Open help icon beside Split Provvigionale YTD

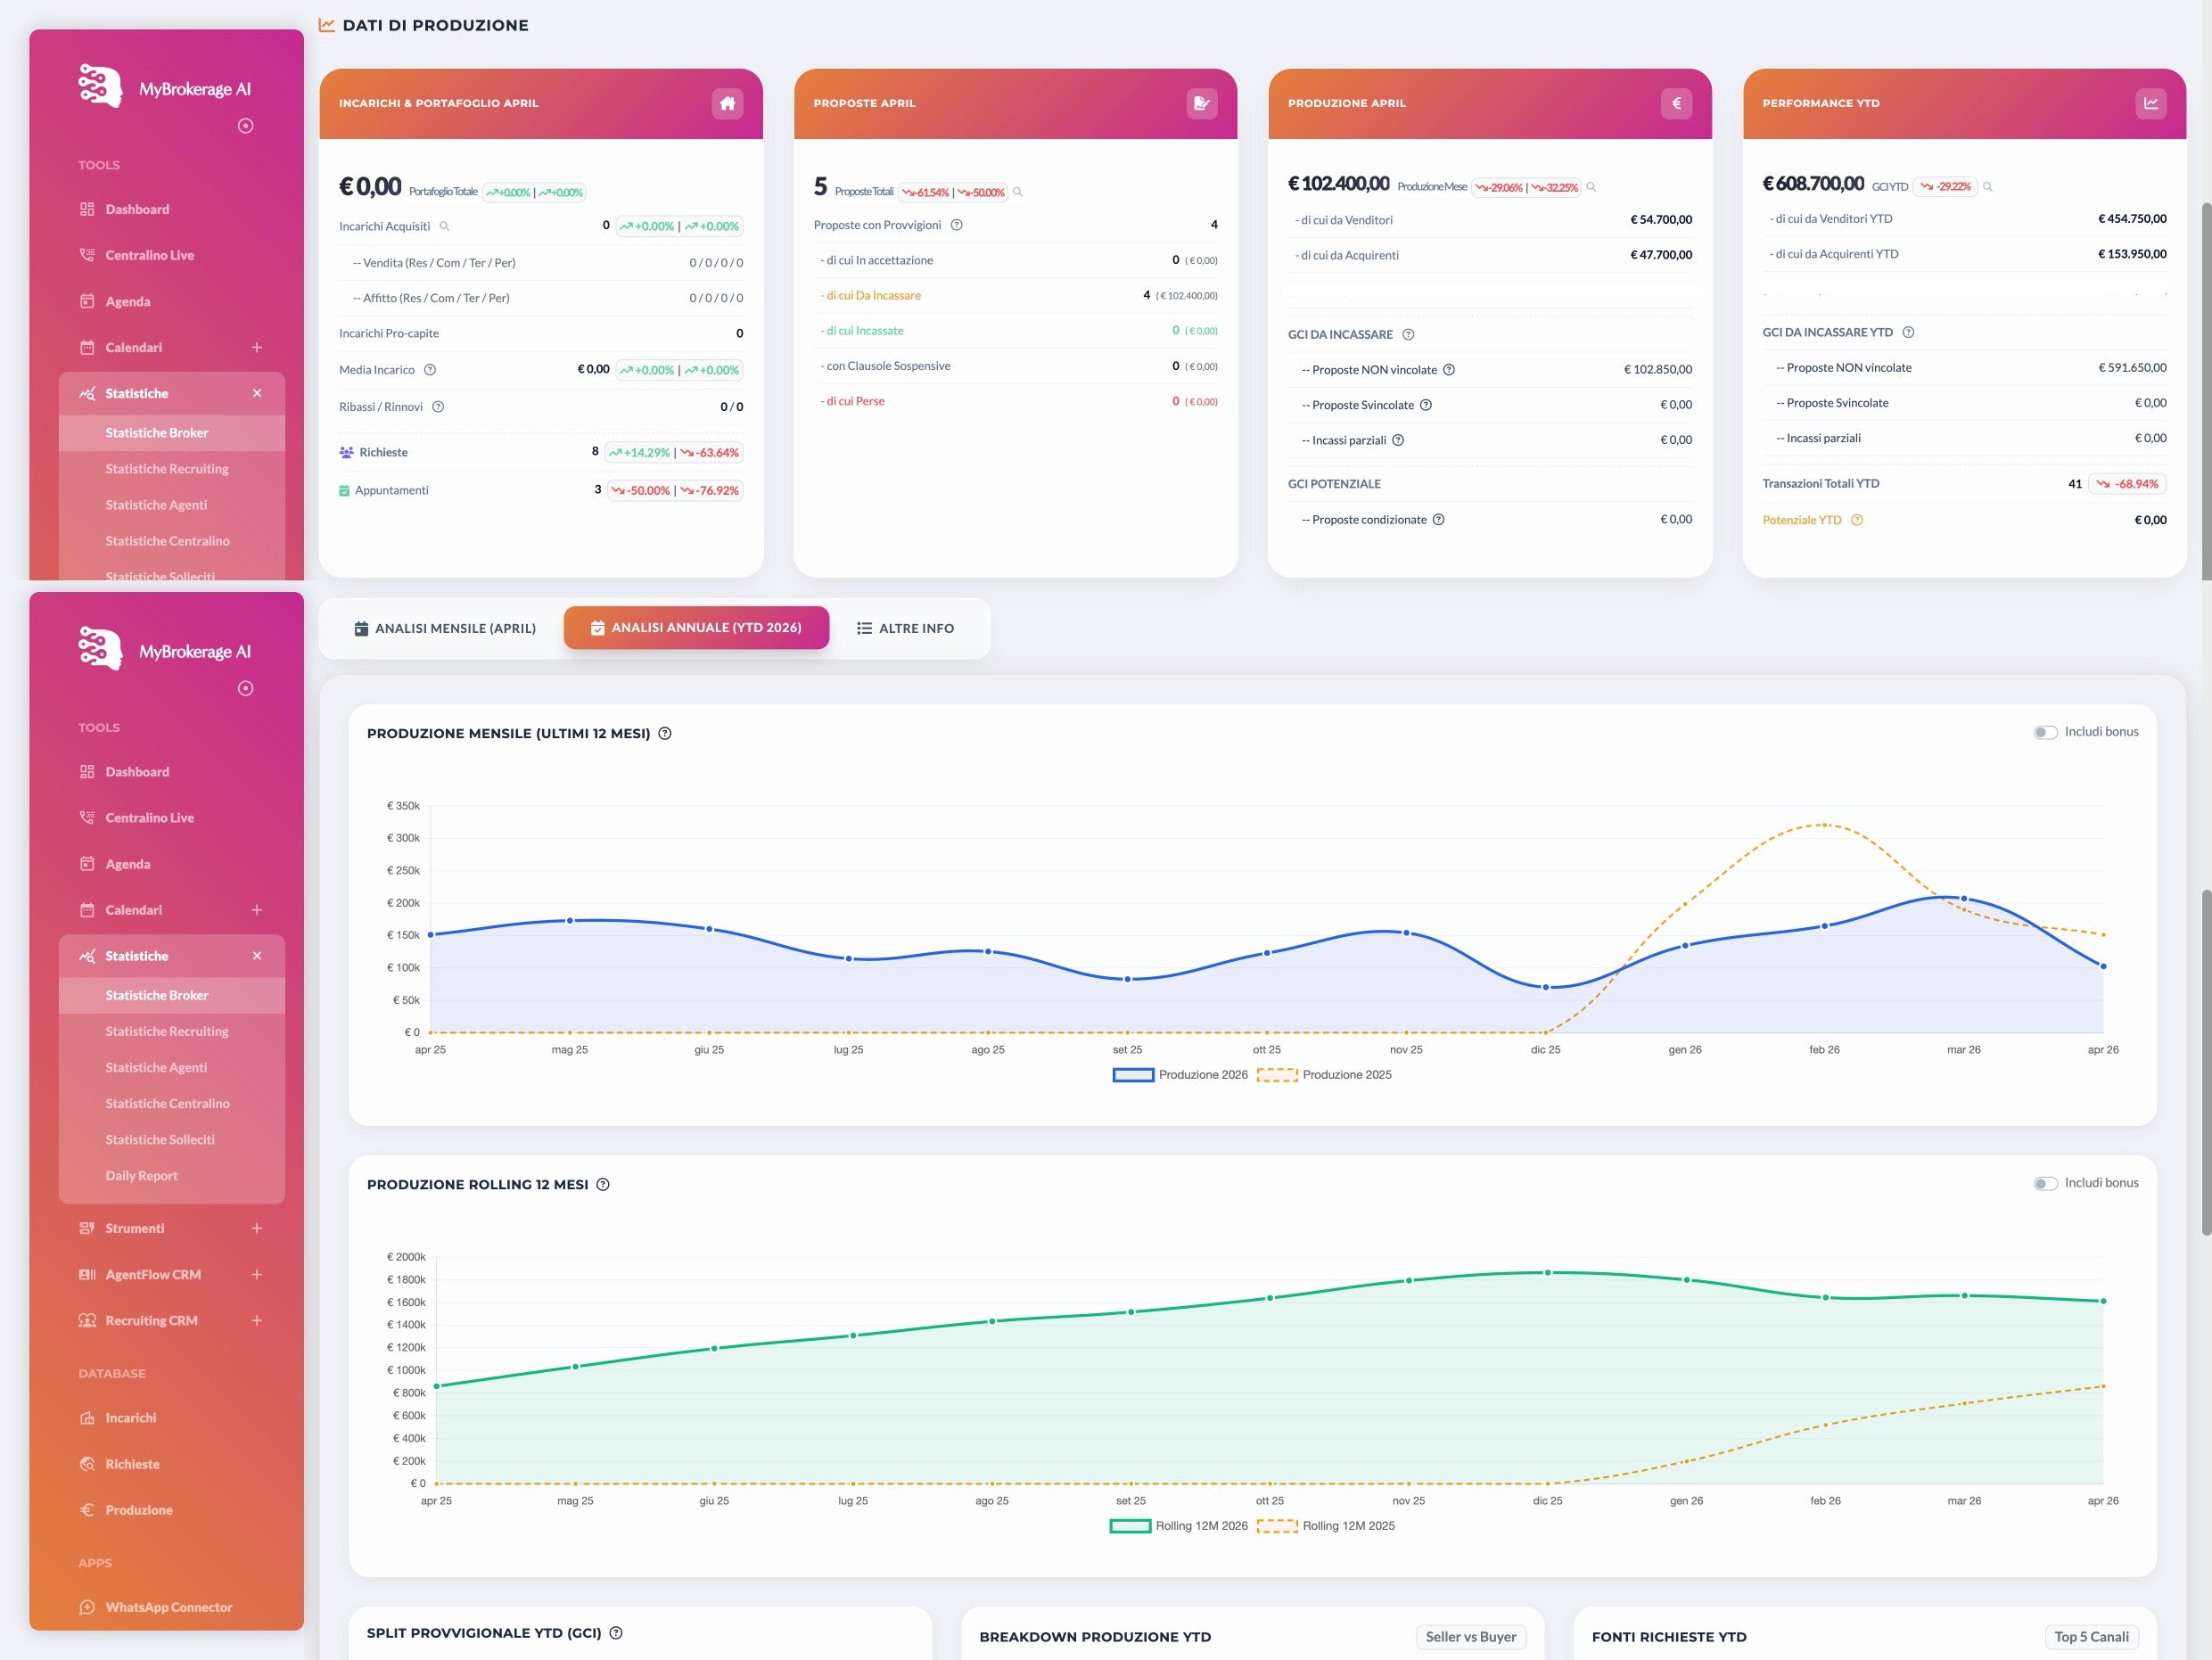point(615,1633)
